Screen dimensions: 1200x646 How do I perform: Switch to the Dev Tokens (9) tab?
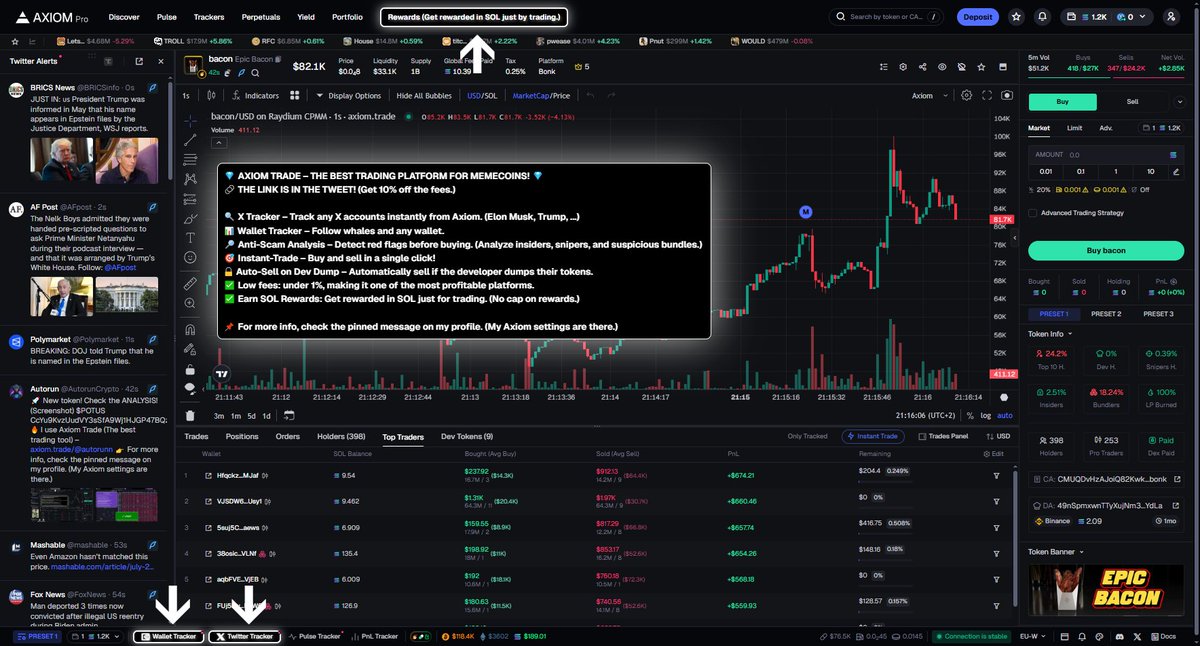pyautogui.click(x=467, y=436)
